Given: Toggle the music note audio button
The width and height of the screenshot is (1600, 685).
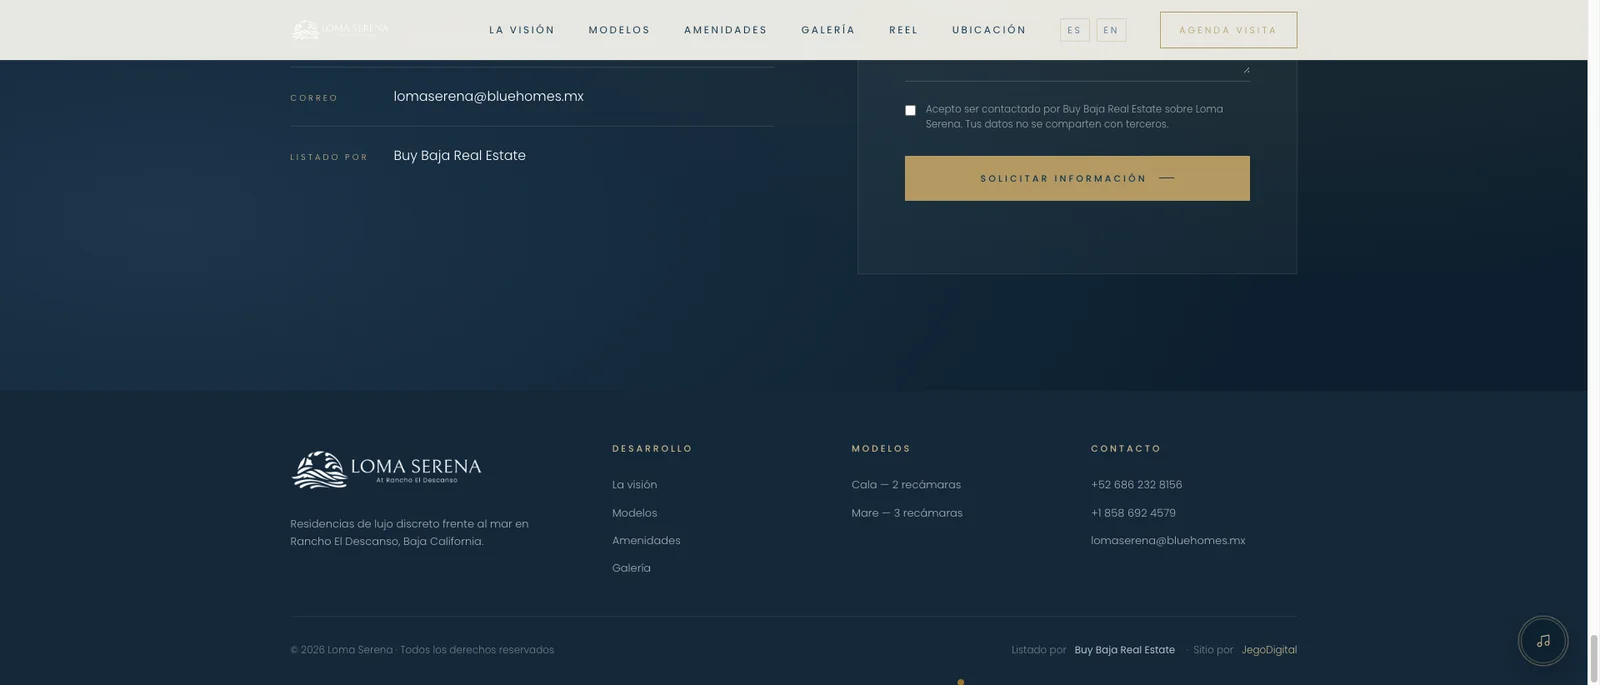Looking at the screenshot, I should pyautogui.click(x=1543, y=641).
